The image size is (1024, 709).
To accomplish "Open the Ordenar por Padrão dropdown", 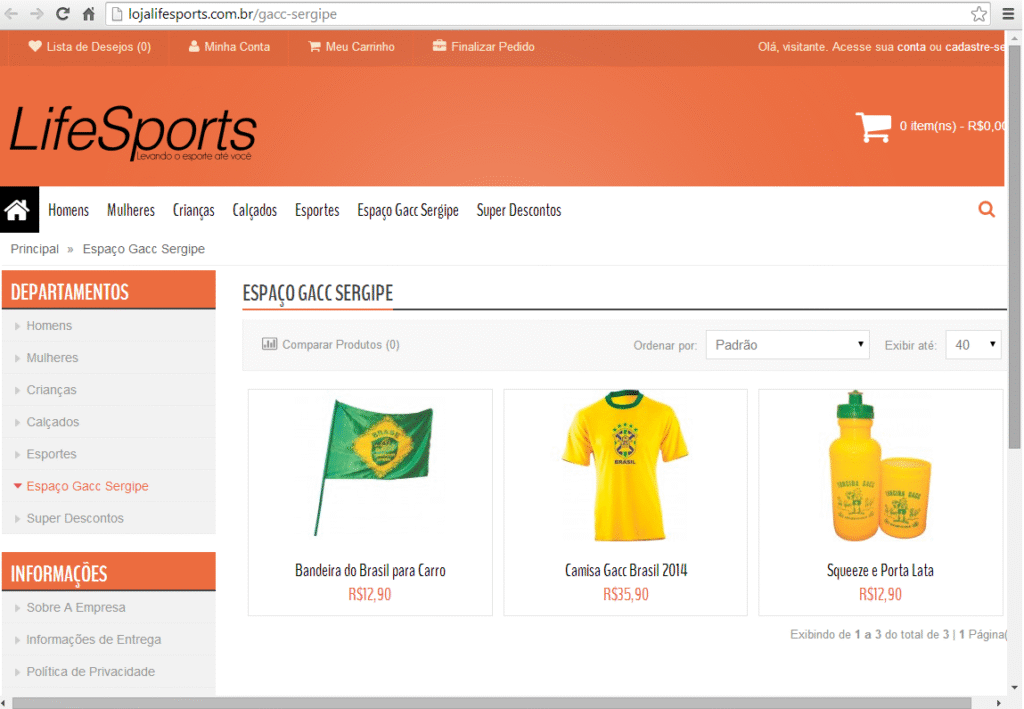I will pos(787,345).
